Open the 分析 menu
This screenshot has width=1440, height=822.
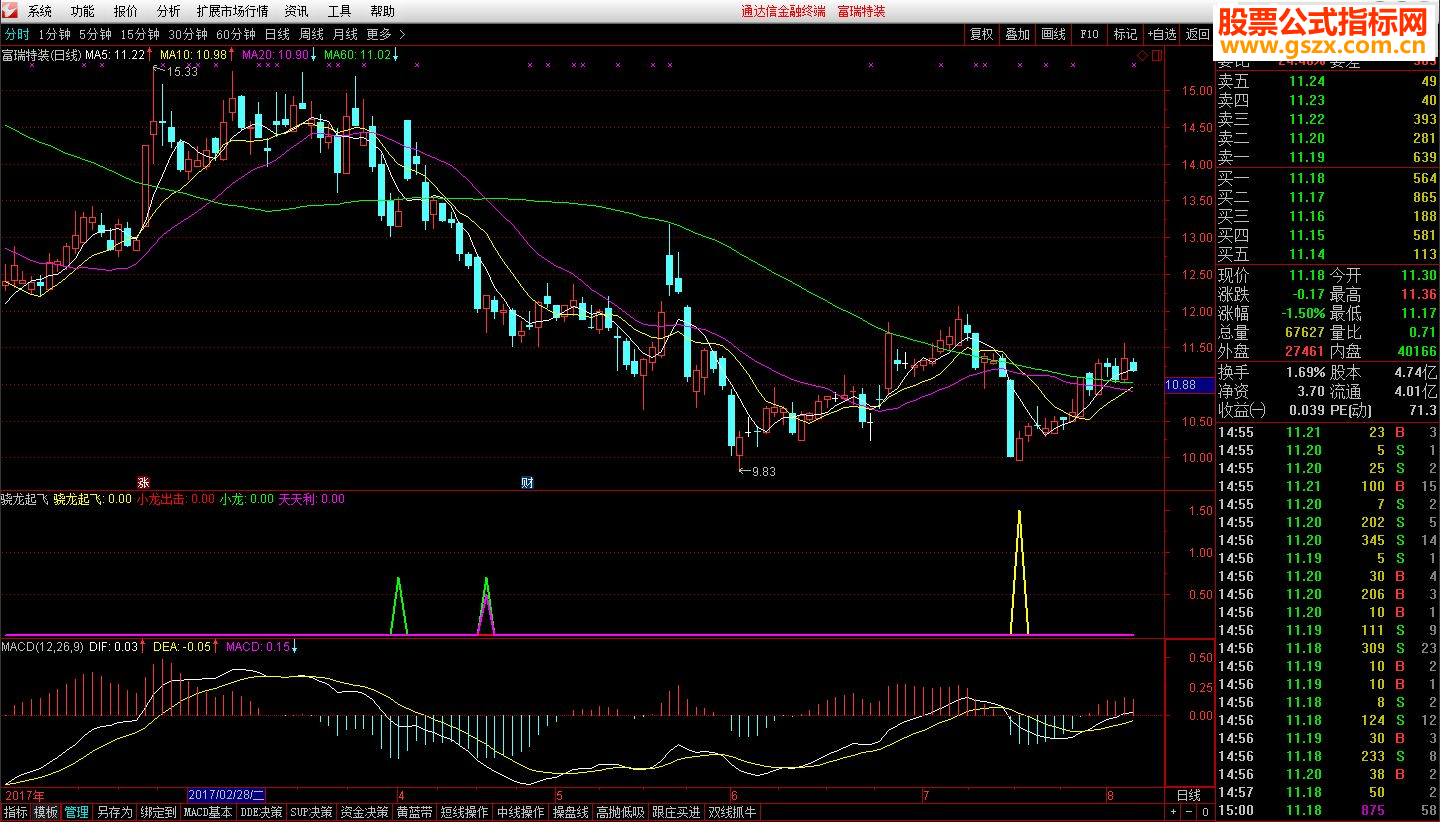[x=169, y=11]
